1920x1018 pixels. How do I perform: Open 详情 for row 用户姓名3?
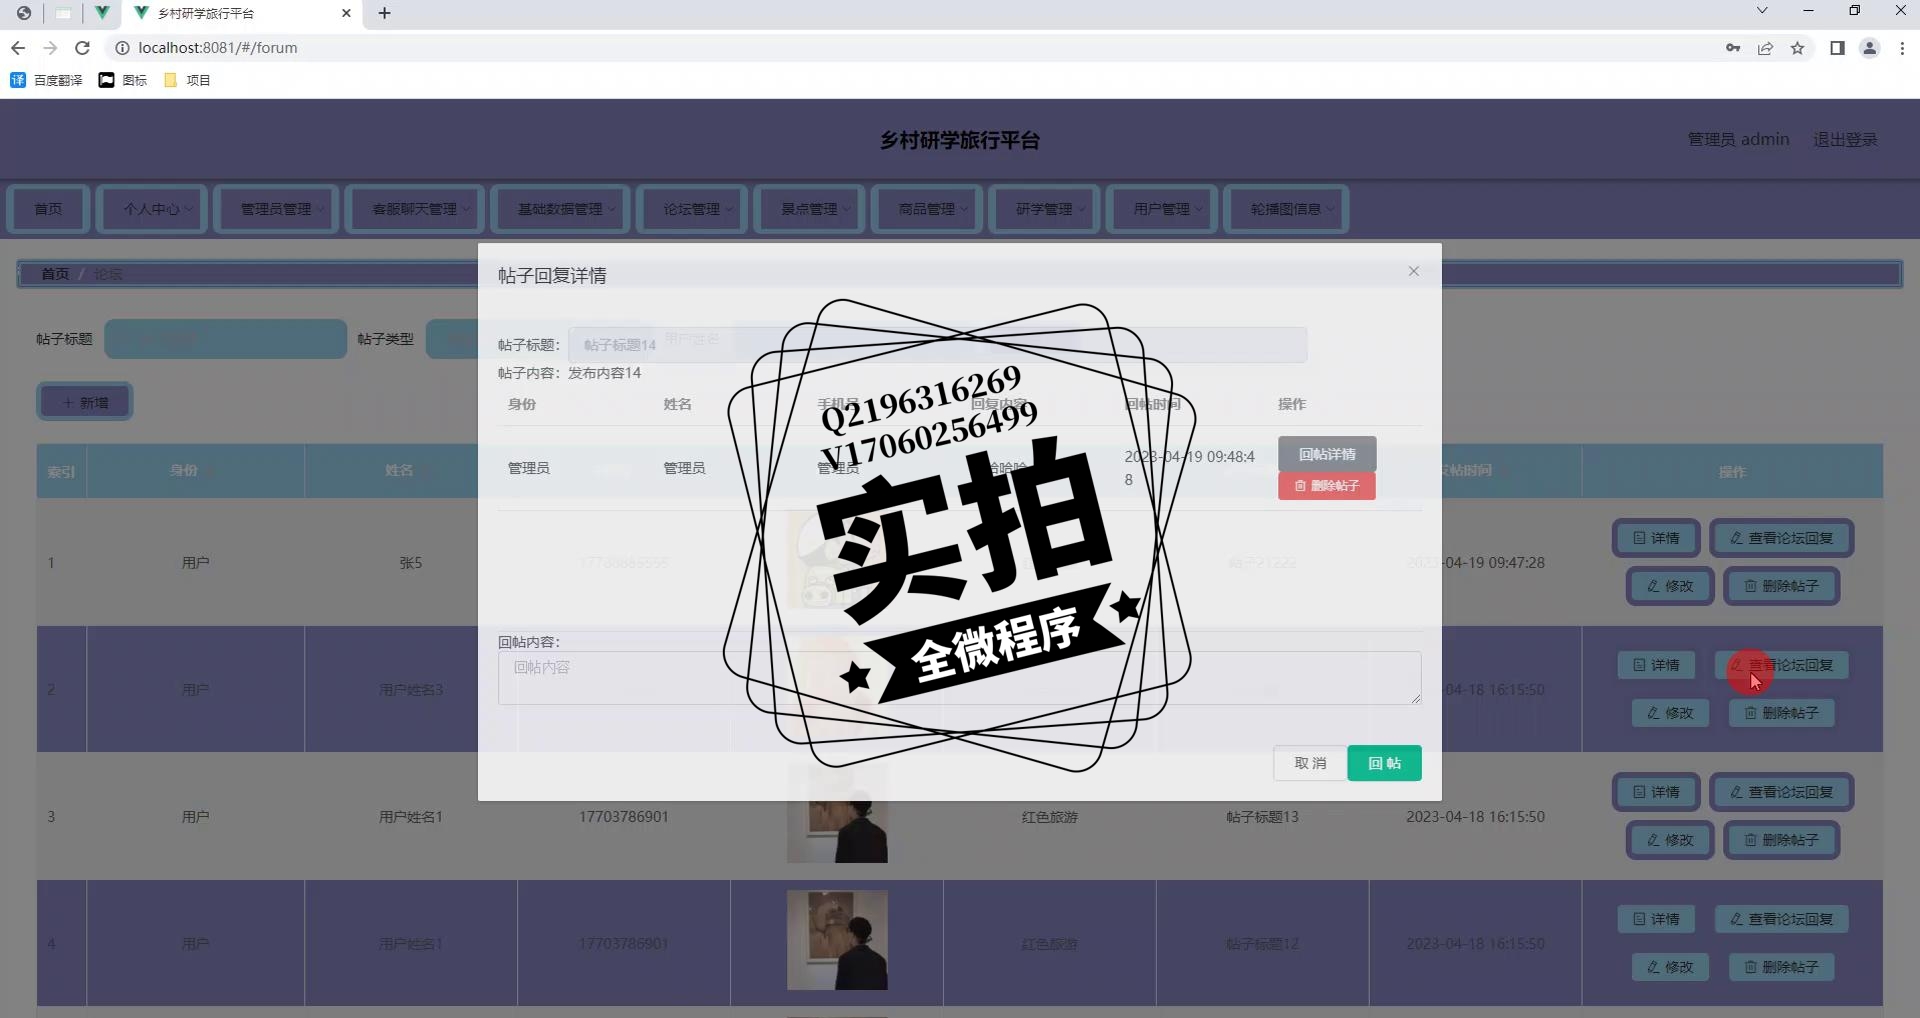pyautogui.click(x=1656, y=665)
